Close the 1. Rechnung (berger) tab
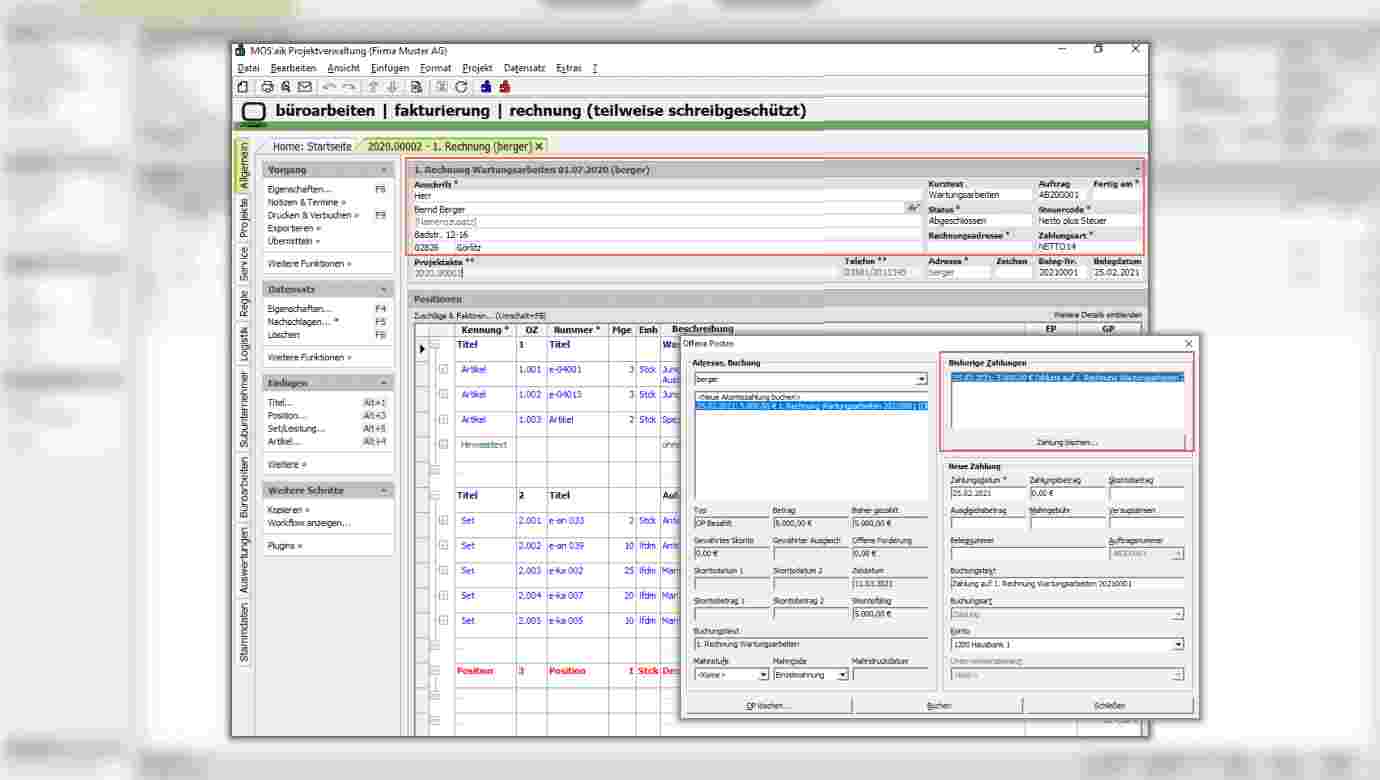This screenshot has height=780, width=1380. [x=540, y=146]
